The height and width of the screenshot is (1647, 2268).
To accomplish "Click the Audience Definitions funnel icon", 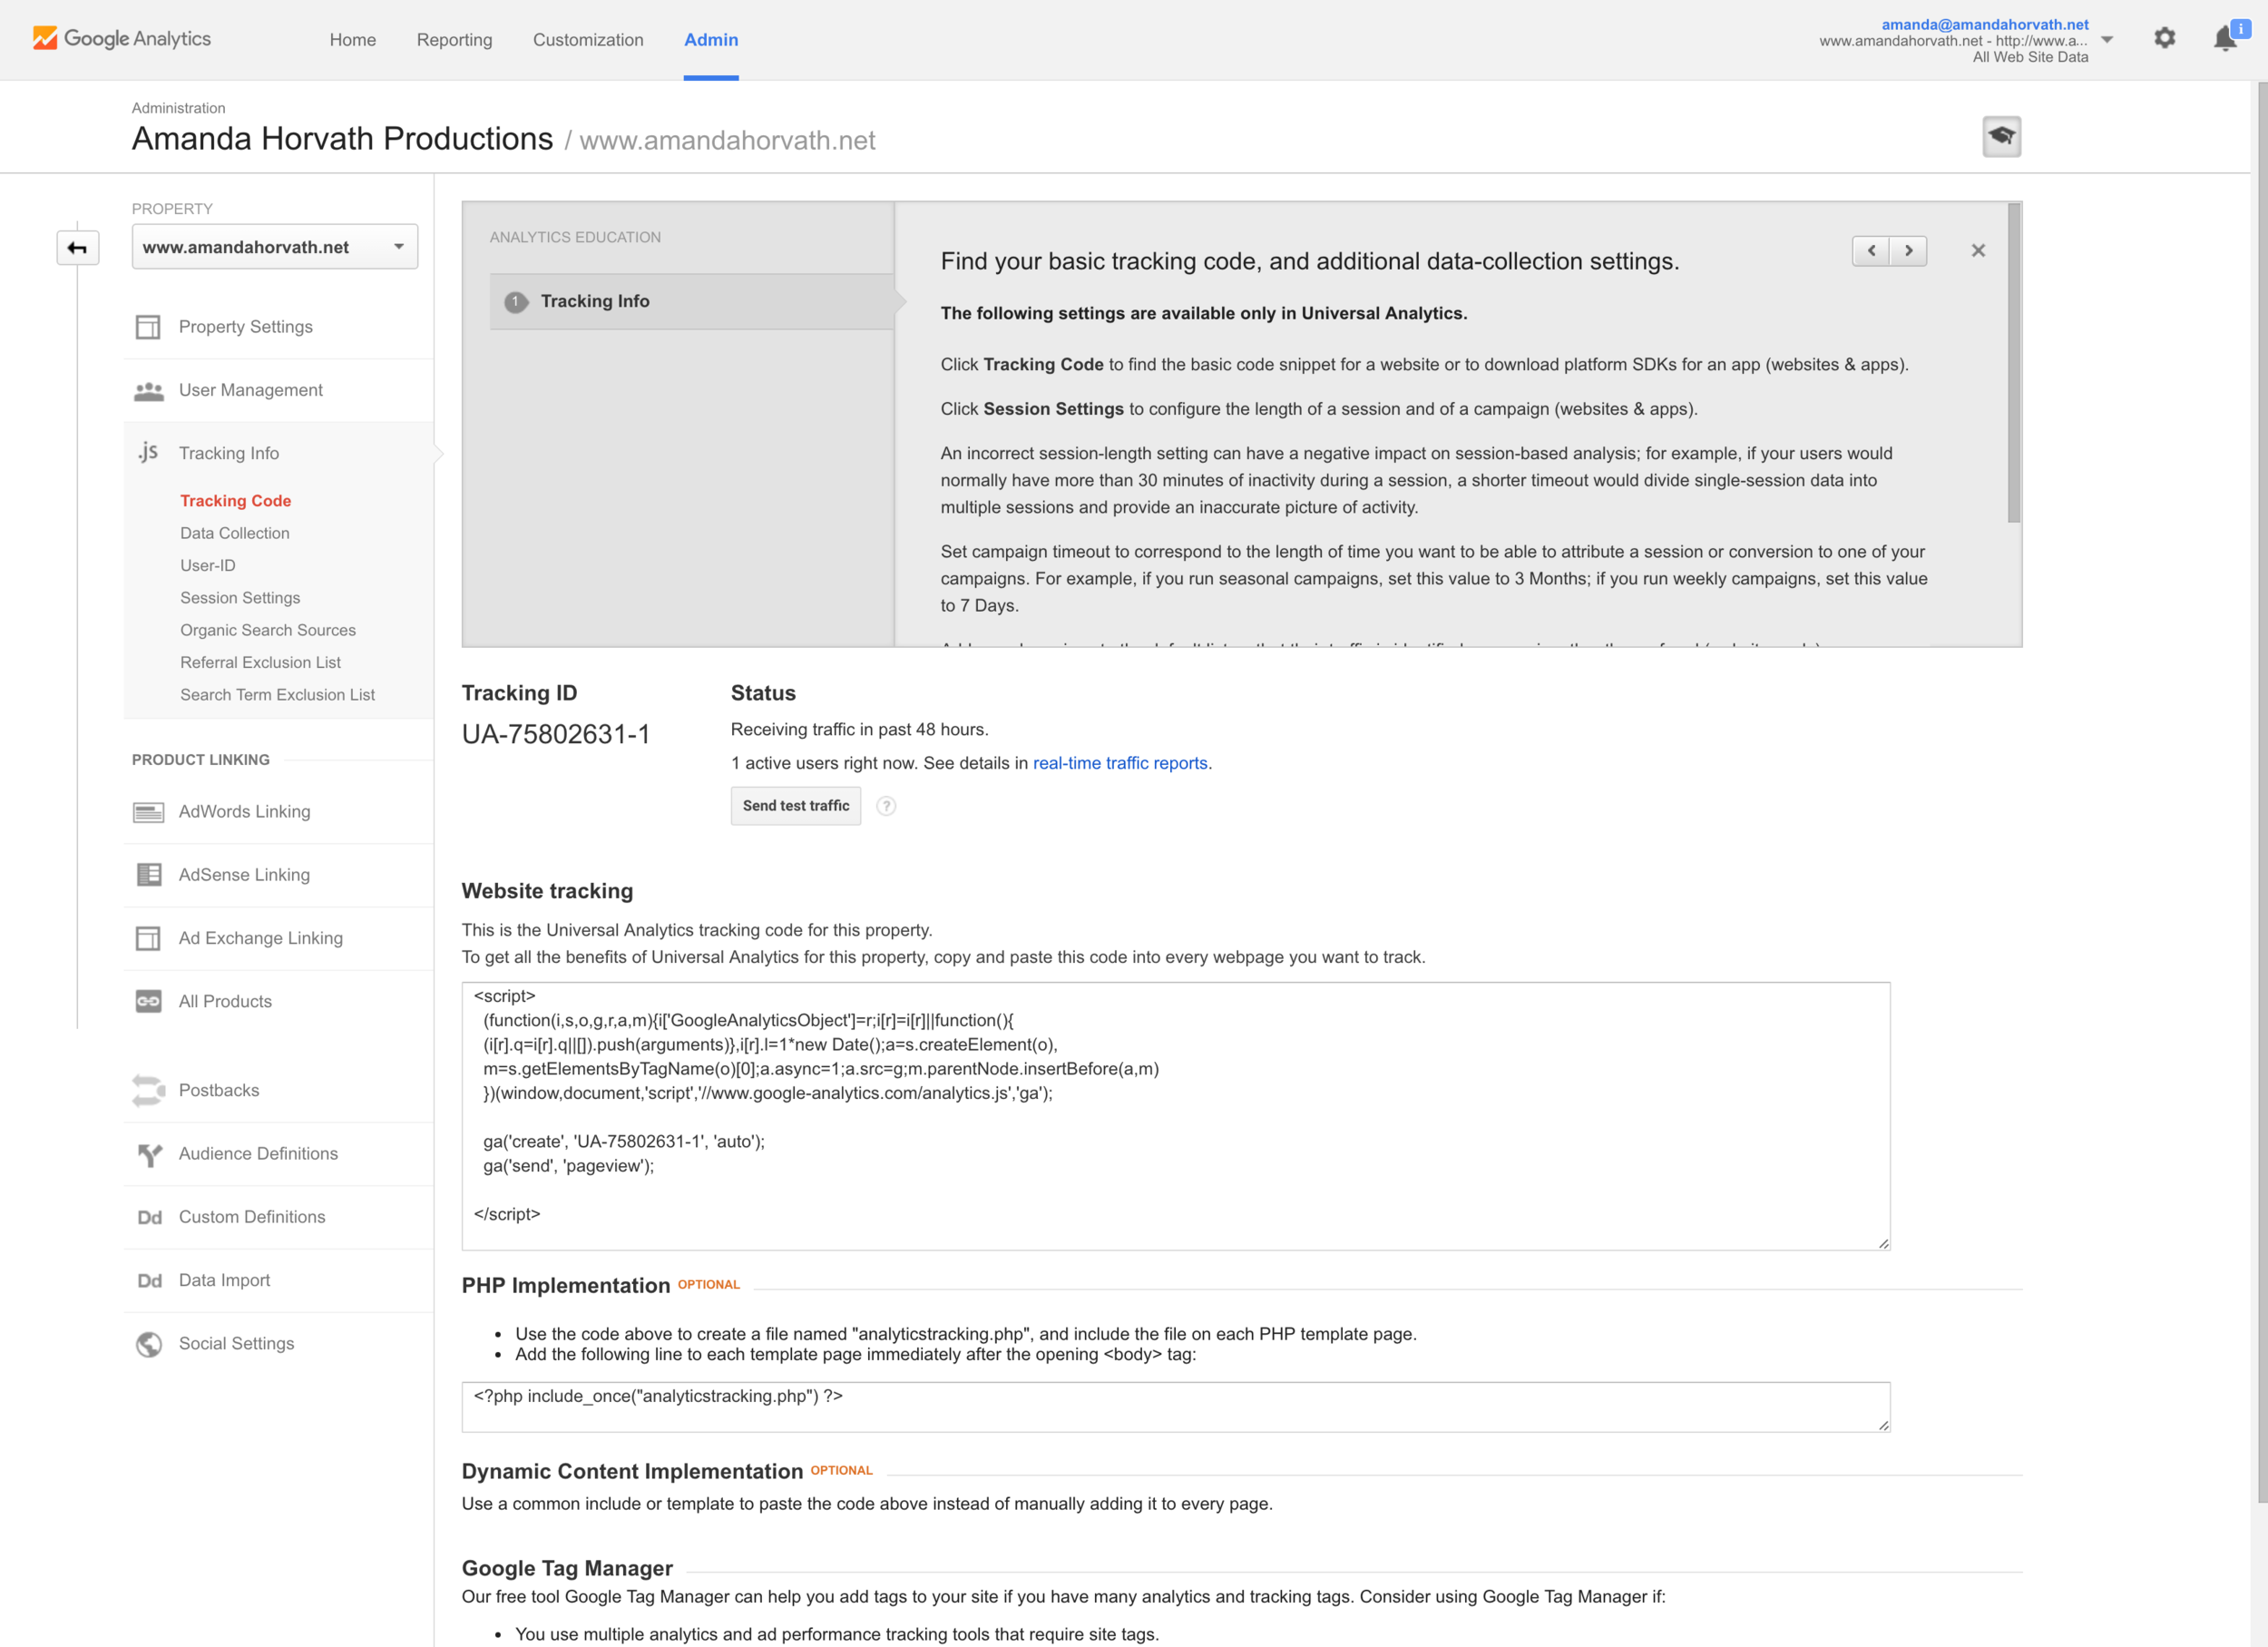I will [x=149, y=1154].
